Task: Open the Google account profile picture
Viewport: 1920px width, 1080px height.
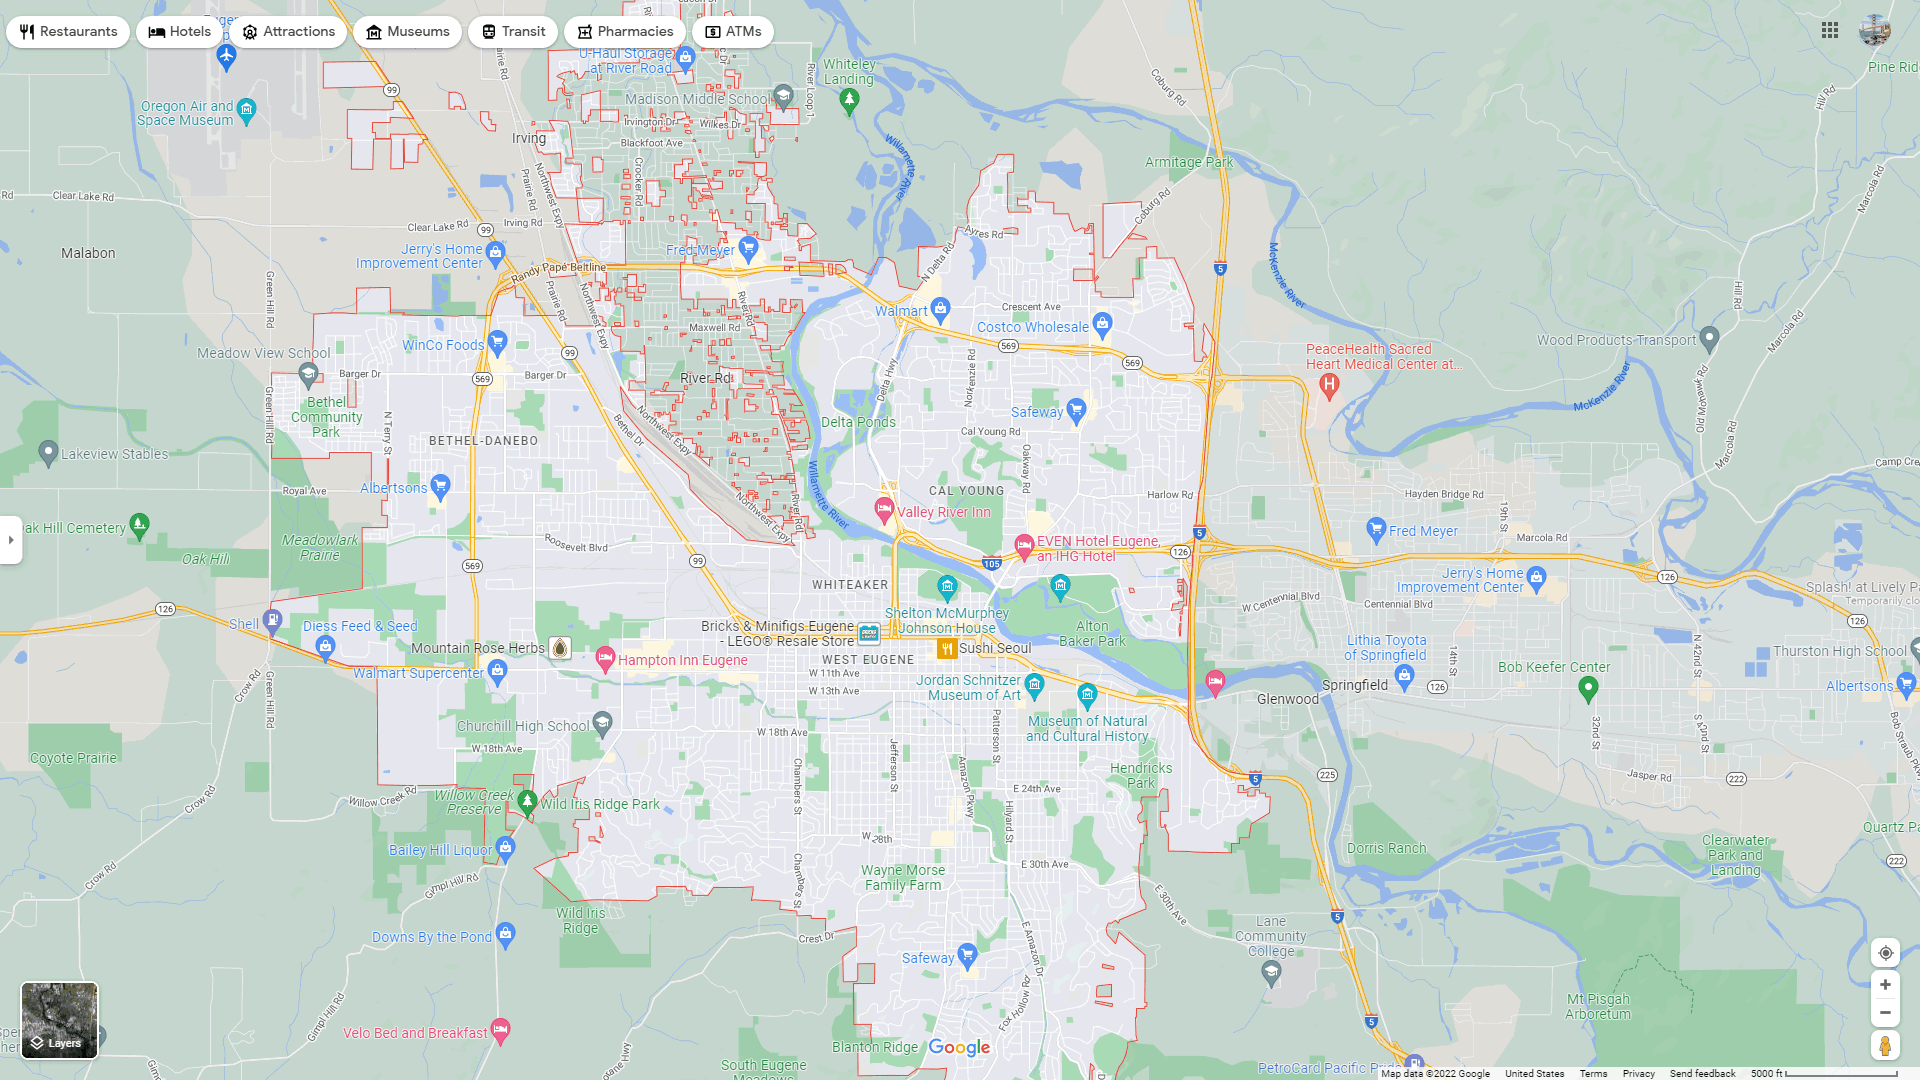Action: click(1875, 31)
